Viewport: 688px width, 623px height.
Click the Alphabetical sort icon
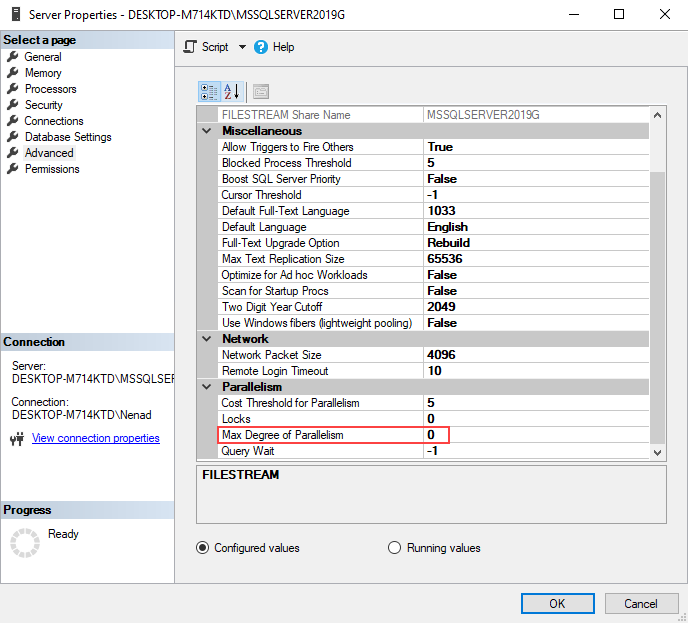pos(232,92)
